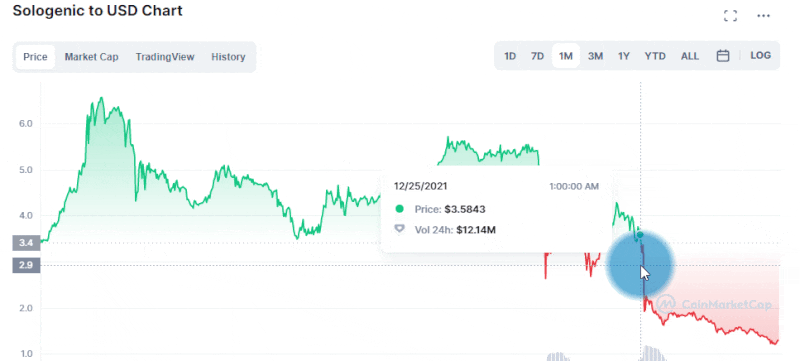Open the fullscreen chart view icon

(x=731, y=16)
